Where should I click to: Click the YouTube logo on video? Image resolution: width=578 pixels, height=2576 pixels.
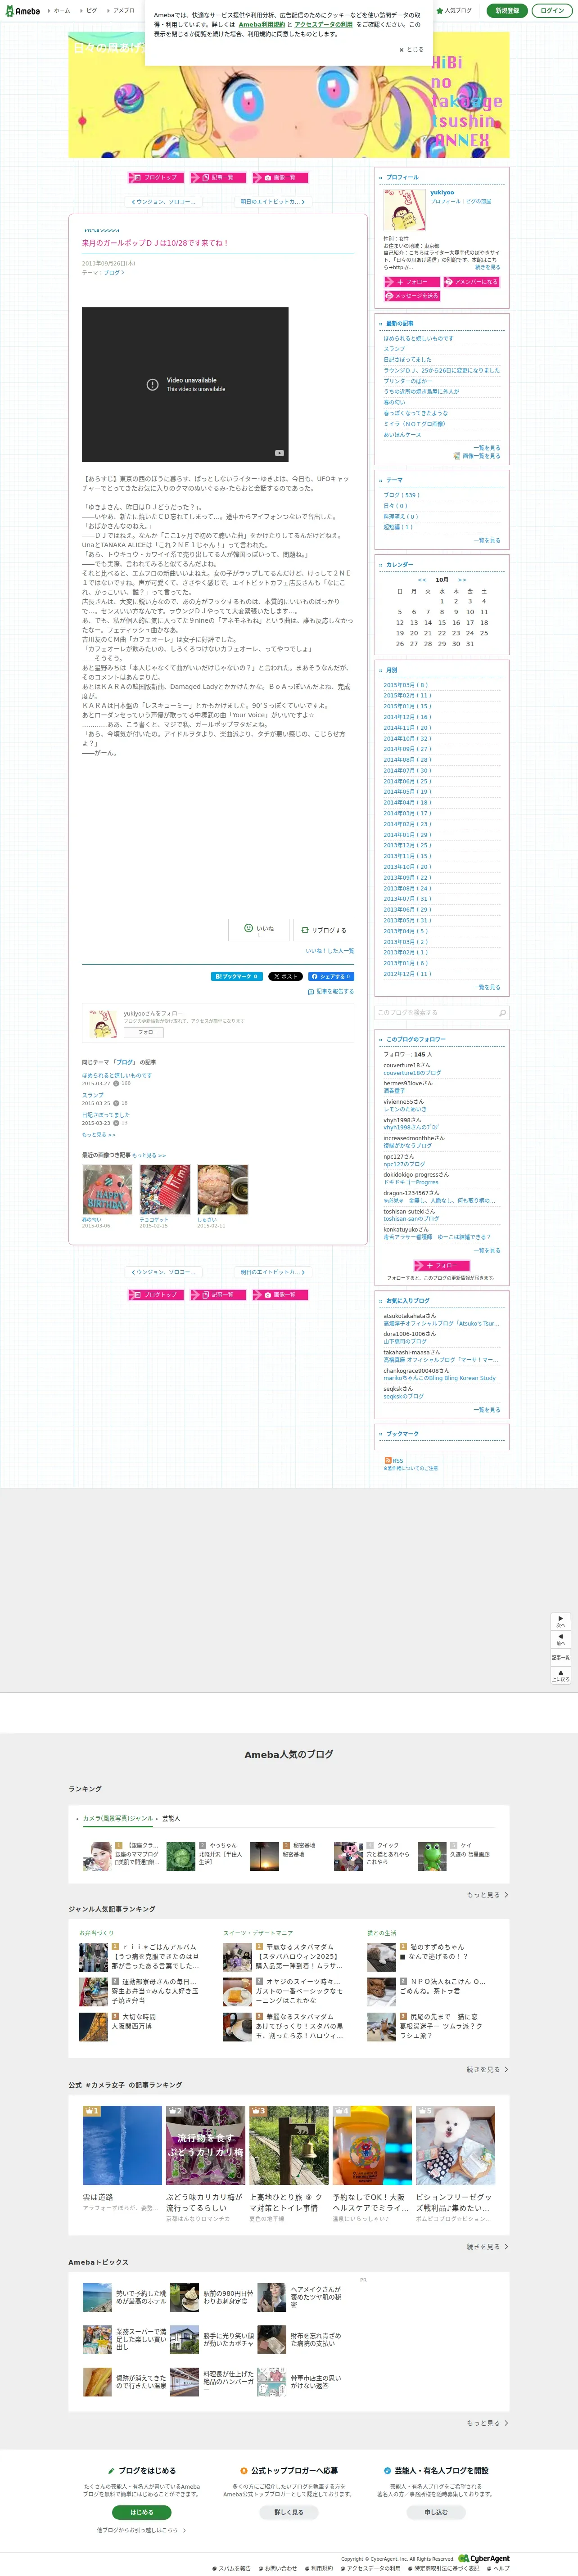tap(279, 453)
